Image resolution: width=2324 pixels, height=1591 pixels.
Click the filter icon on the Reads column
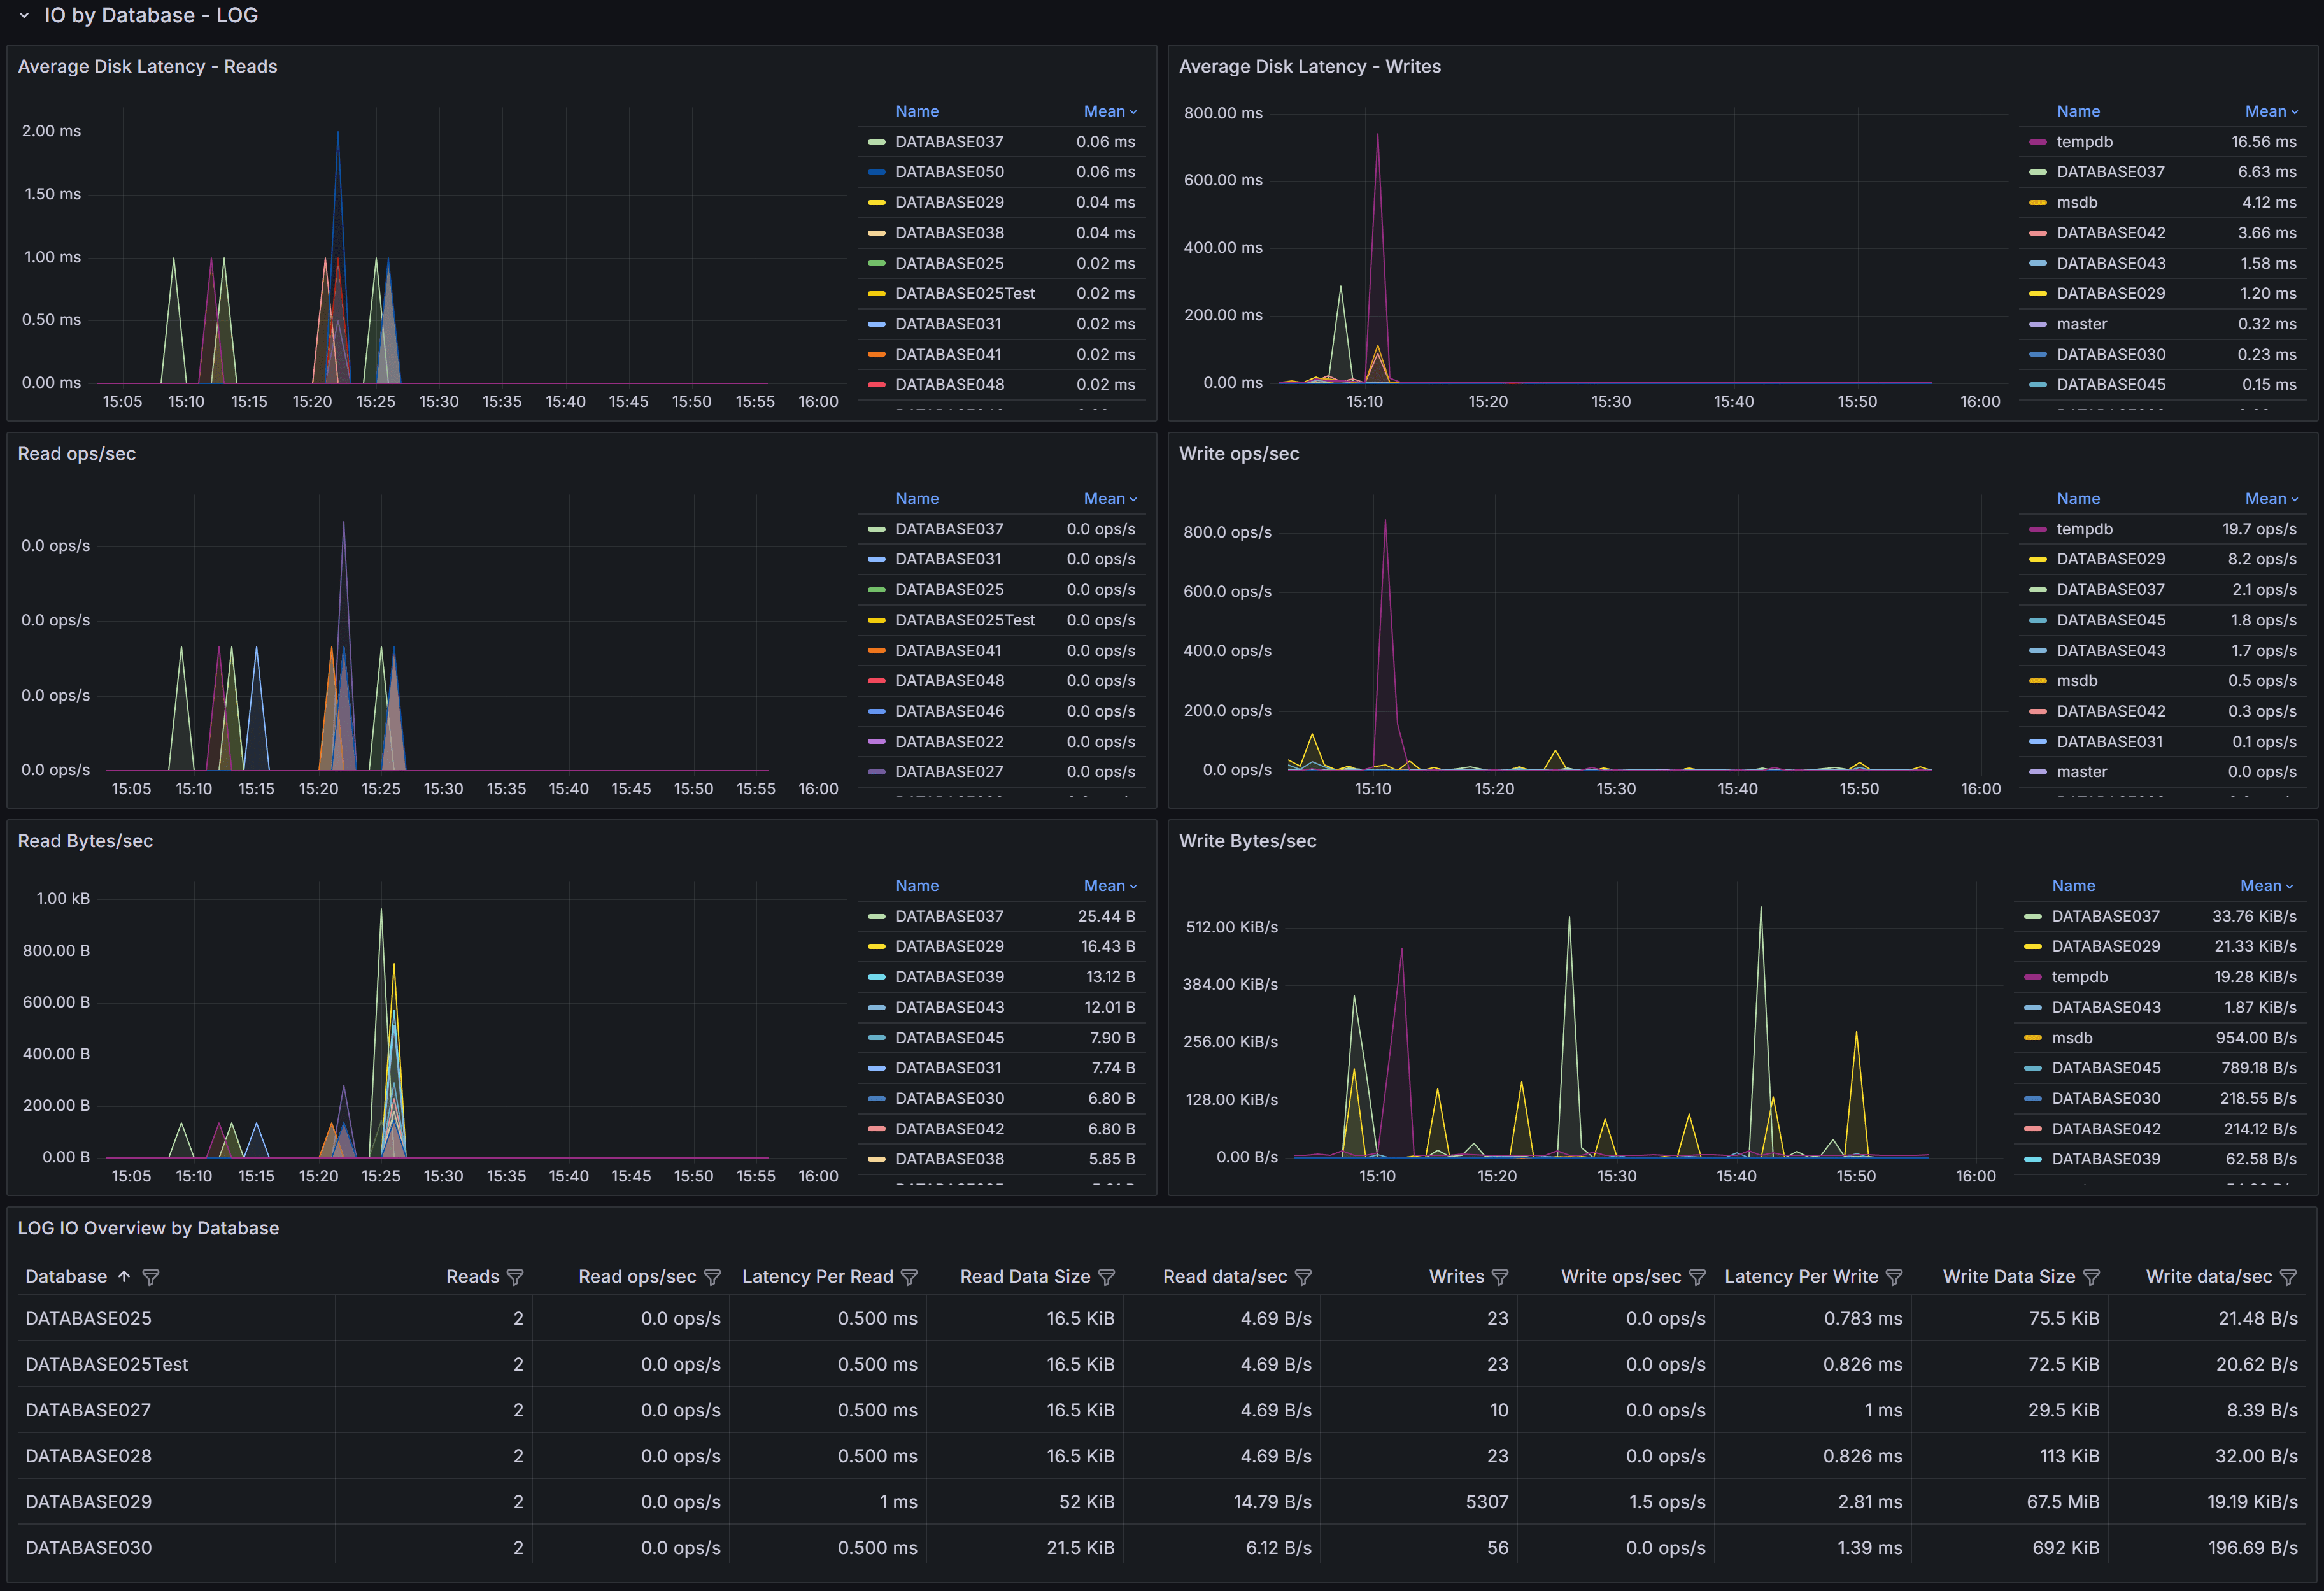pos(516,1276)
